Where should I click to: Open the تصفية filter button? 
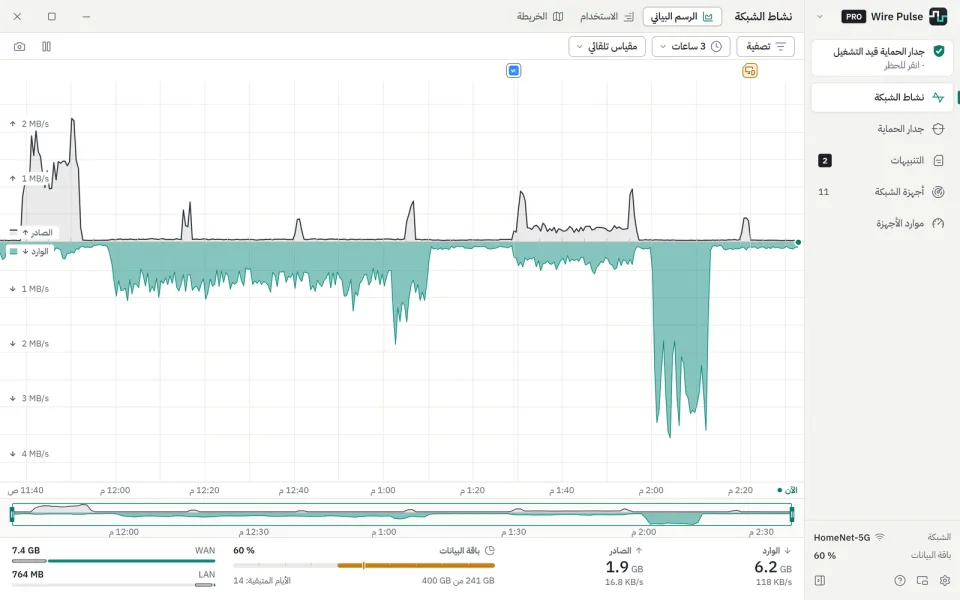pos(765,47)
